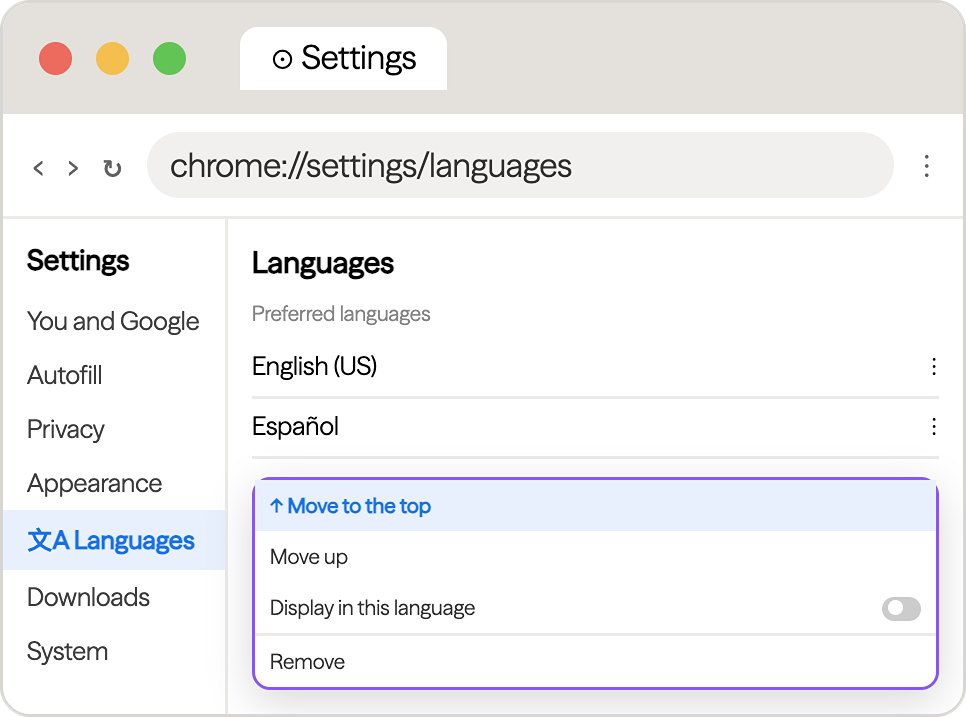Open options menu for English (US)
The width and height of the screenshot is (966, 717).
(x=934, y=367)
